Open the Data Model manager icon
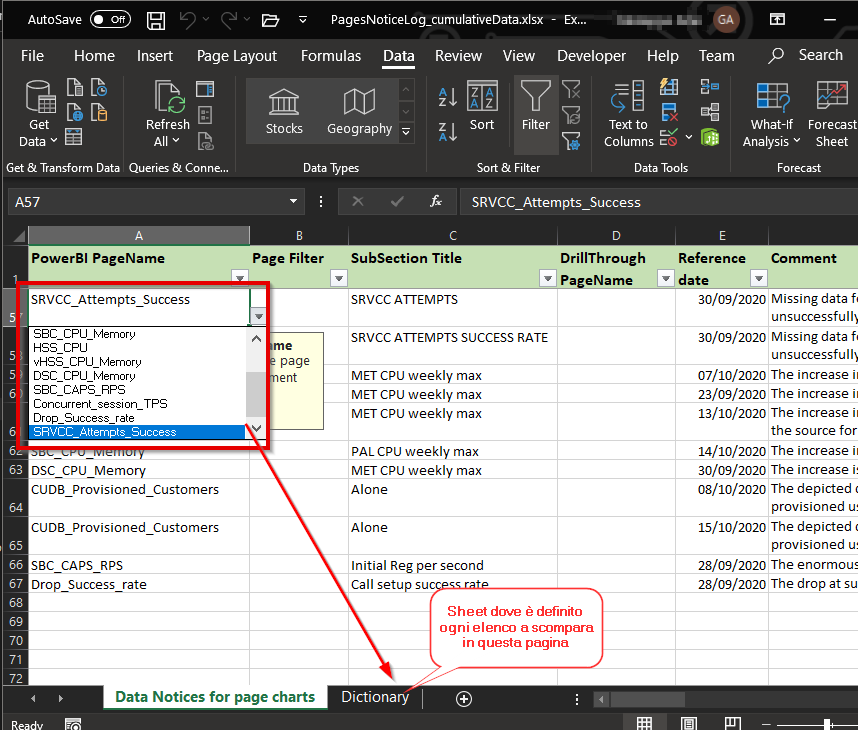Image resolution: width=858 pixels, height=730 pixels. click(710, 137)
